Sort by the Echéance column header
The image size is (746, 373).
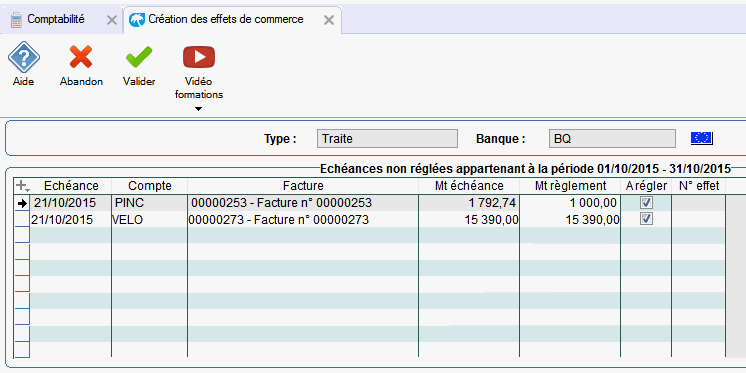pyautogui.click(x=71, y=185)
